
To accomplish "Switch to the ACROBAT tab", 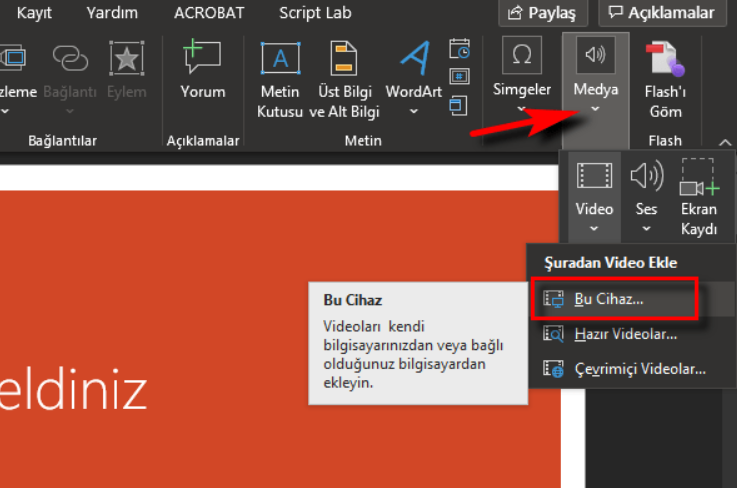I will click(x=209, y=13).
